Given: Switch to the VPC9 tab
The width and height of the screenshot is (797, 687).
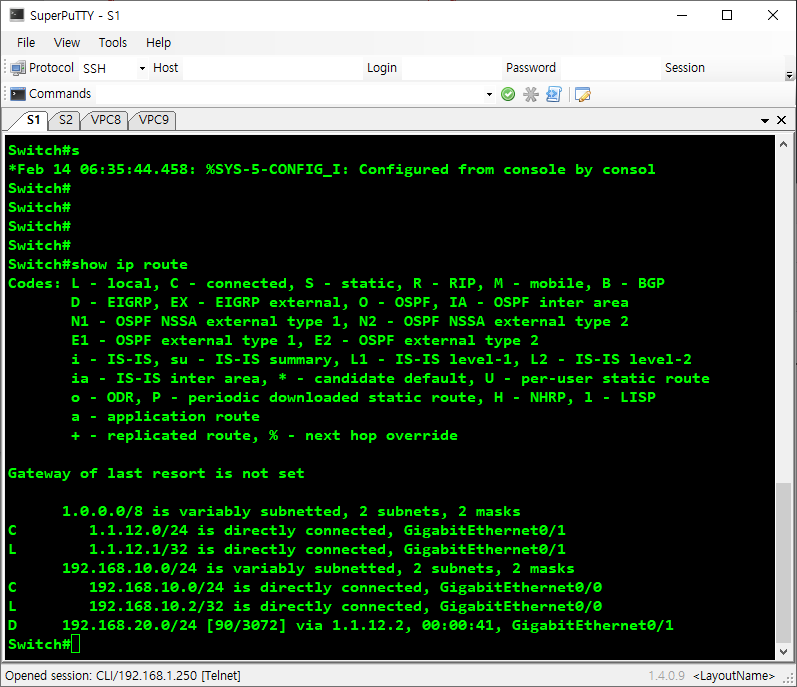Looking at the screenshot, I should 154,120.
